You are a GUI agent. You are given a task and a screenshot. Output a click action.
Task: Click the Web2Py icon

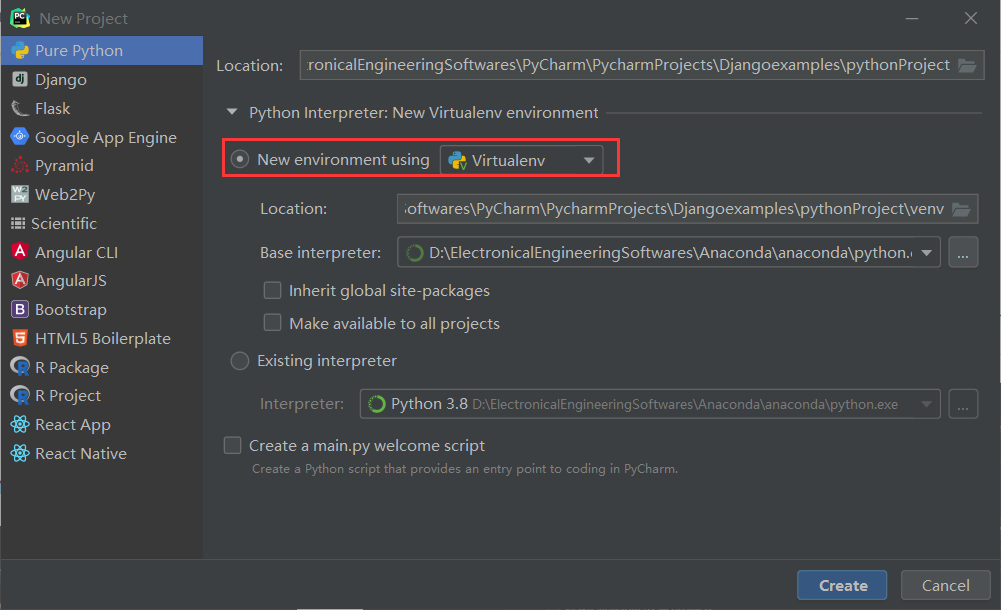(20, 194)
